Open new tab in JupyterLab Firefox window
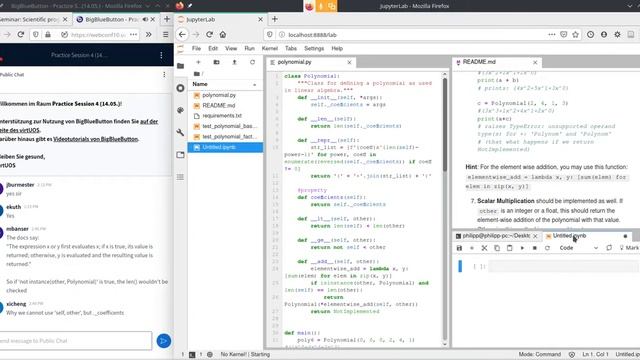 [275, 19]
